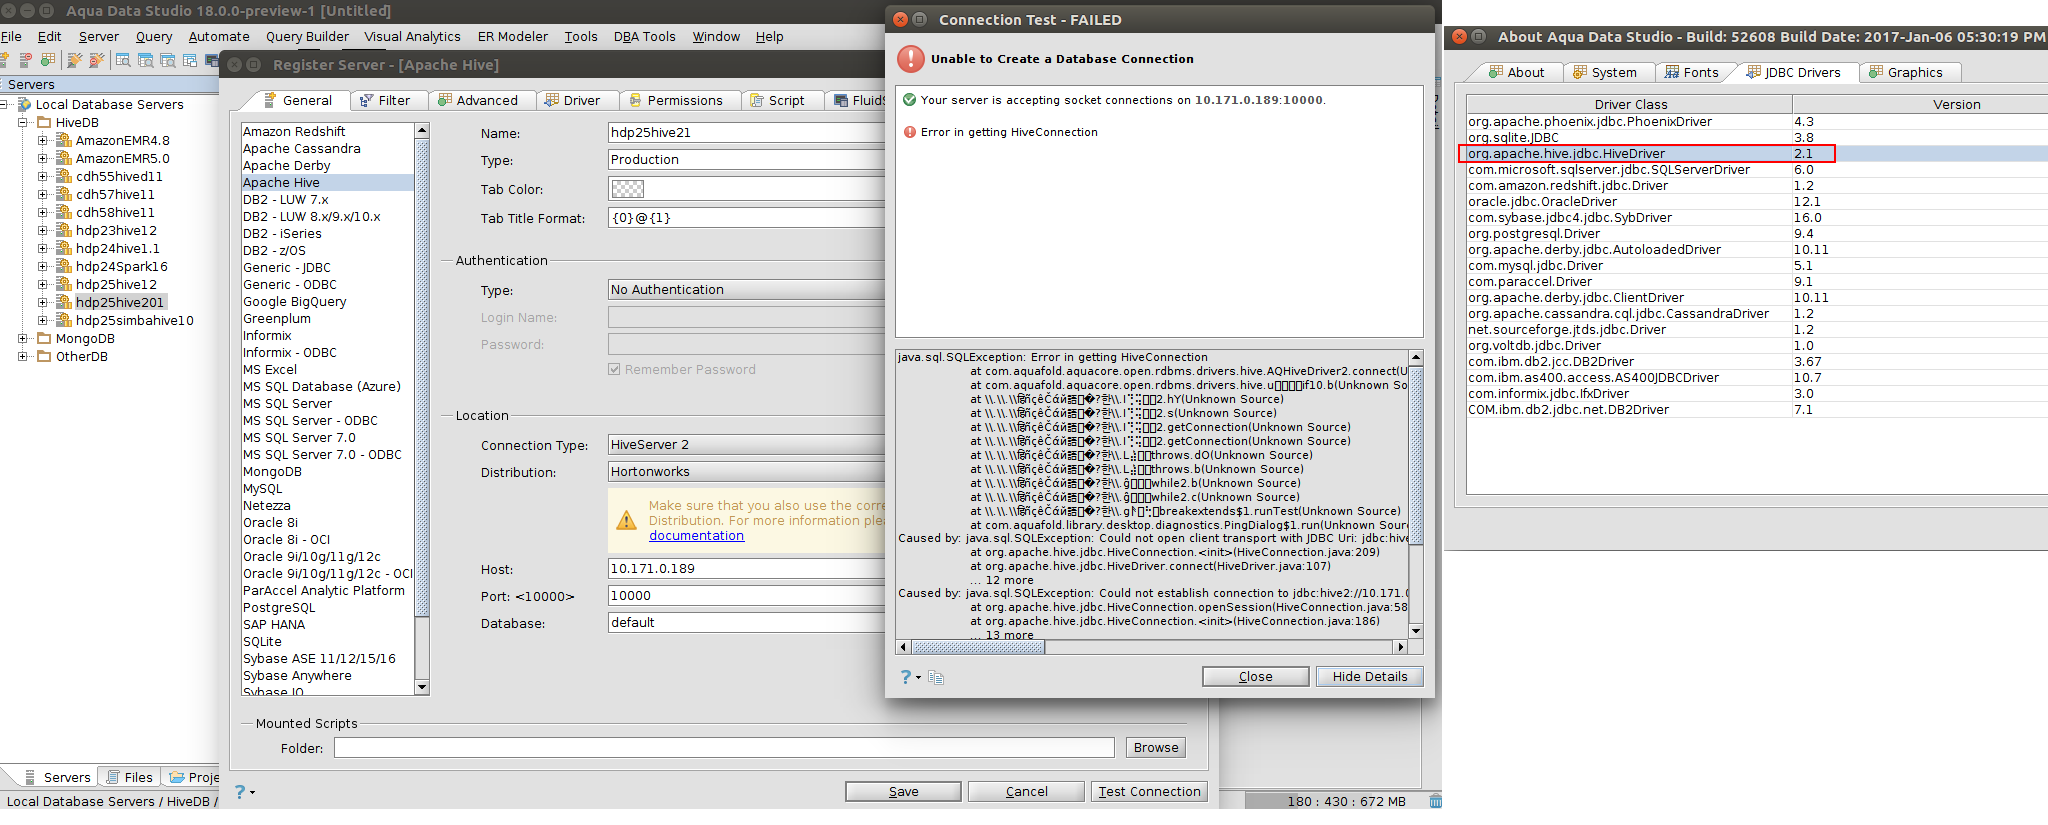Image resolution: width=2048 pixels, height=825 pixels.
Task: Click the red error icon beside HiveConnection message
Action: [910, 132]
